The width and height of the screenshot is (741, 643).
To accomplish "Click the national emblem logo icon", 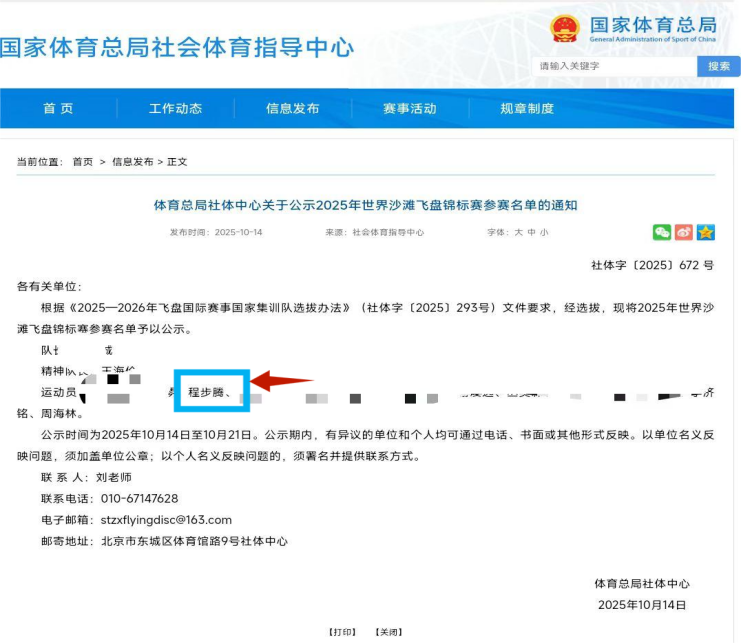I will (564, 27).
